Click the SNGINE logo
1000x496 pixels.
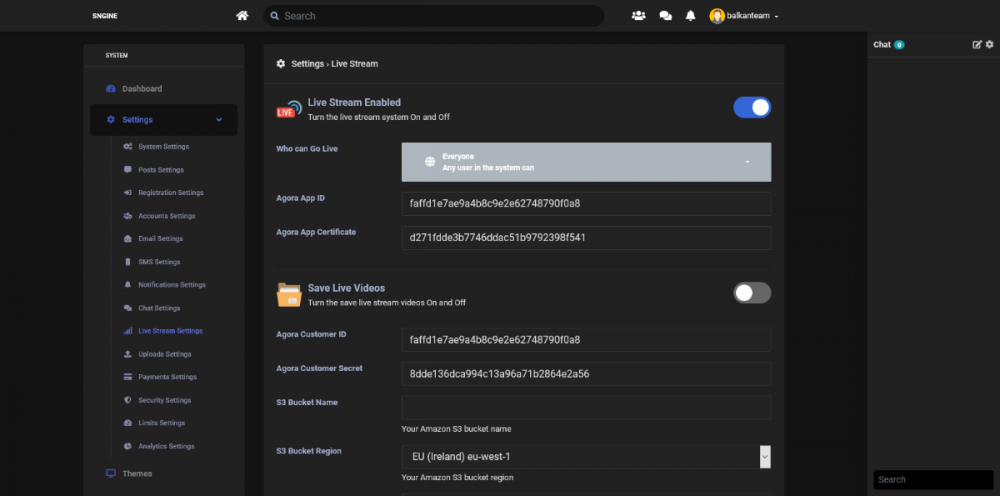(105, 16)
